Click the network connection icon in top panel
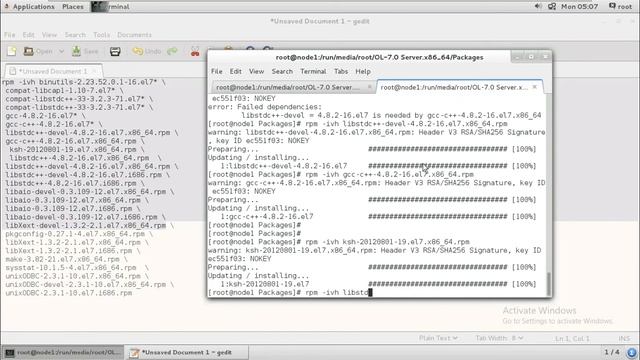 [552, 6]
